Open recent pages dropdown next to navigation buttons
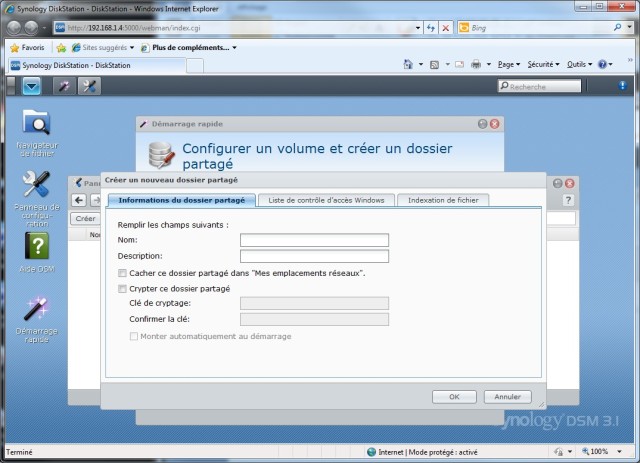 click(x=44, y=28)
